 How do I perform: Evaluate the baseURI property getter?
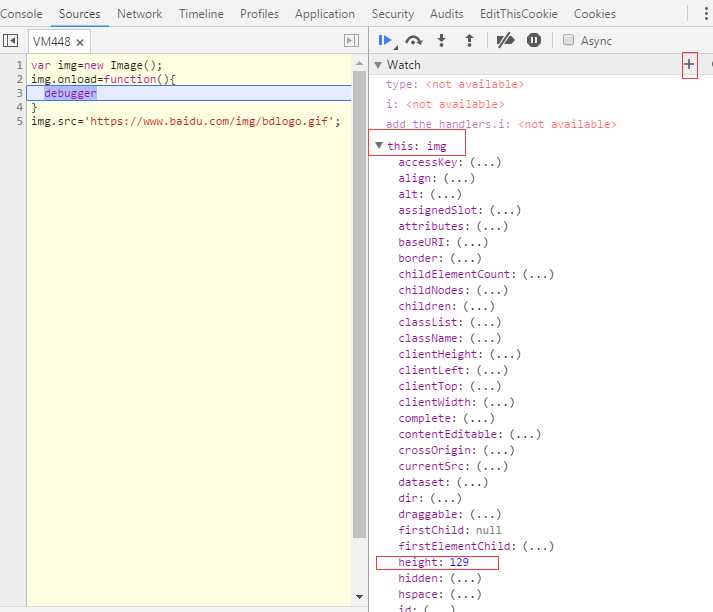(472, 242)
